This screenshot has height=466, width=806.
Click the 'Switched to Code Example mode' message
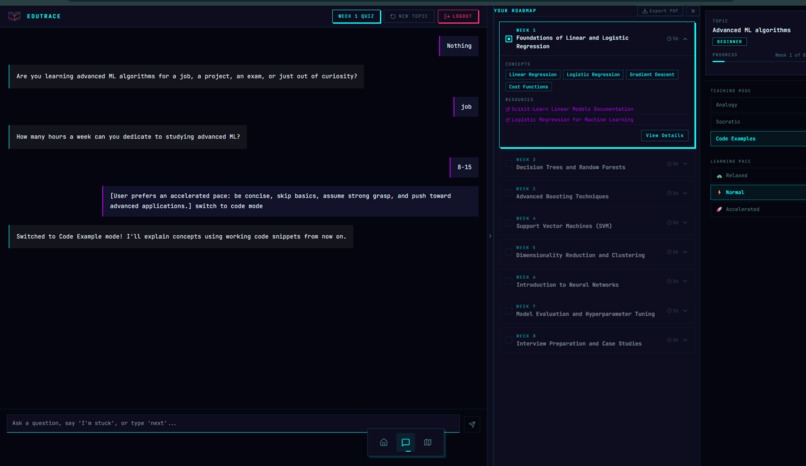181,237
